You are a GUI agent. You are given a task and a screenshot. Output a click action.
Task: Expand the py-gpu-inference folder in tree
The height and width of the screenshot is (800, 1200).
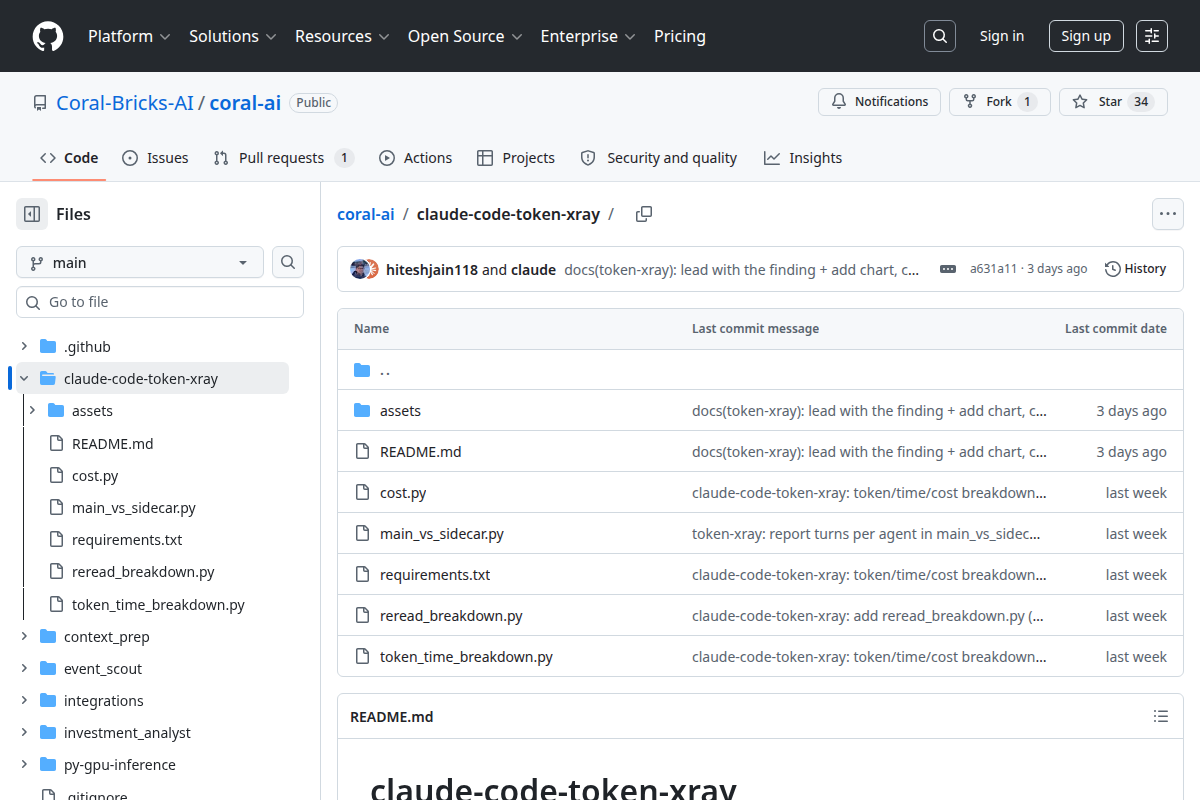click(x=24, y=765)
